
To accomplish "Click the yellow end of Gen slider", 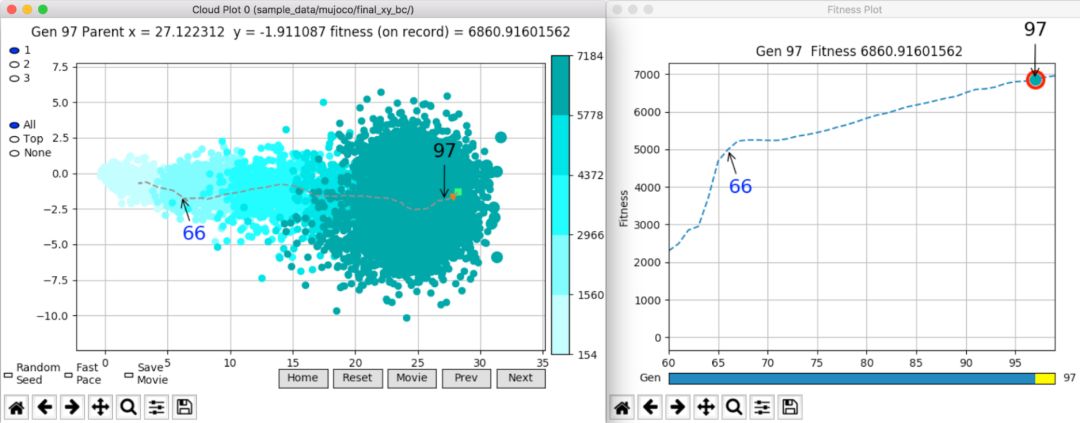I will [1045, 379].
